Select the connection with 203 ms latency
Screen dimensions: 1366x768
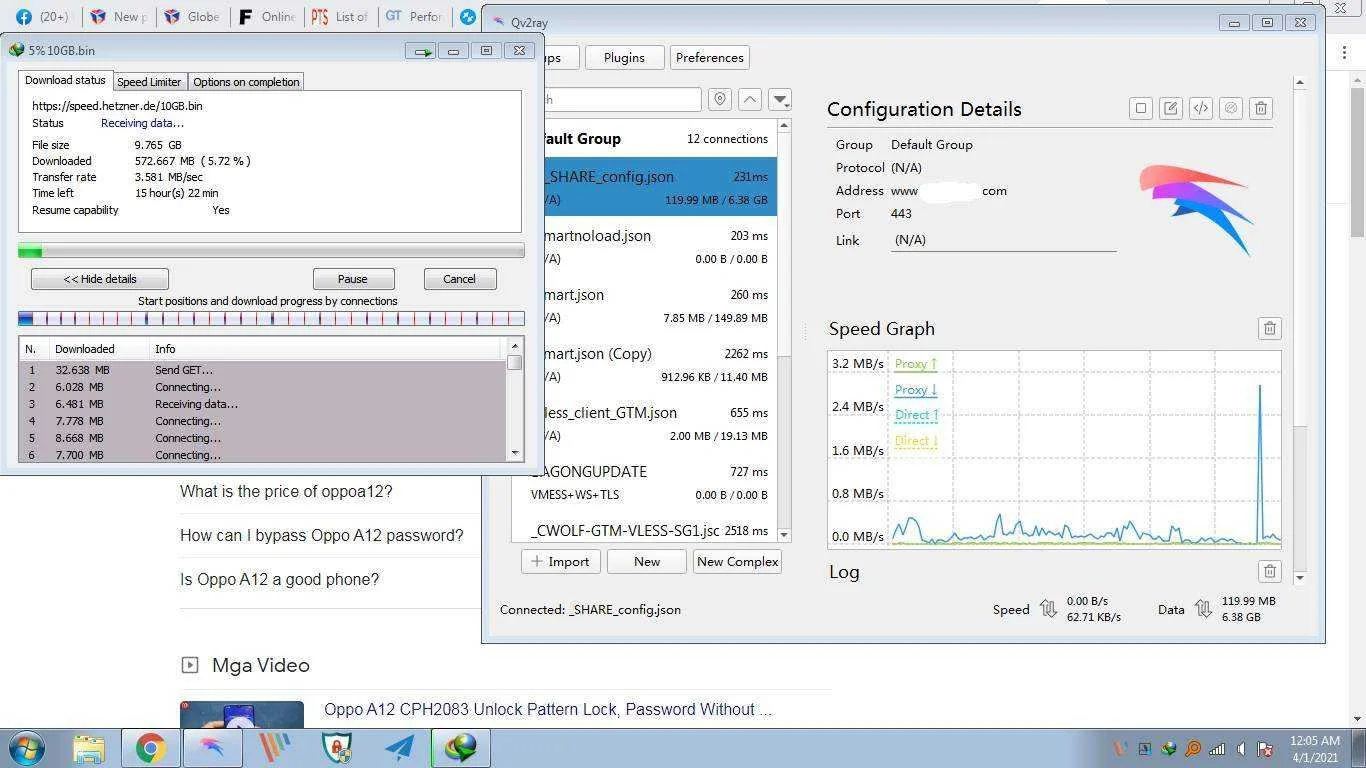coord(659,246)
